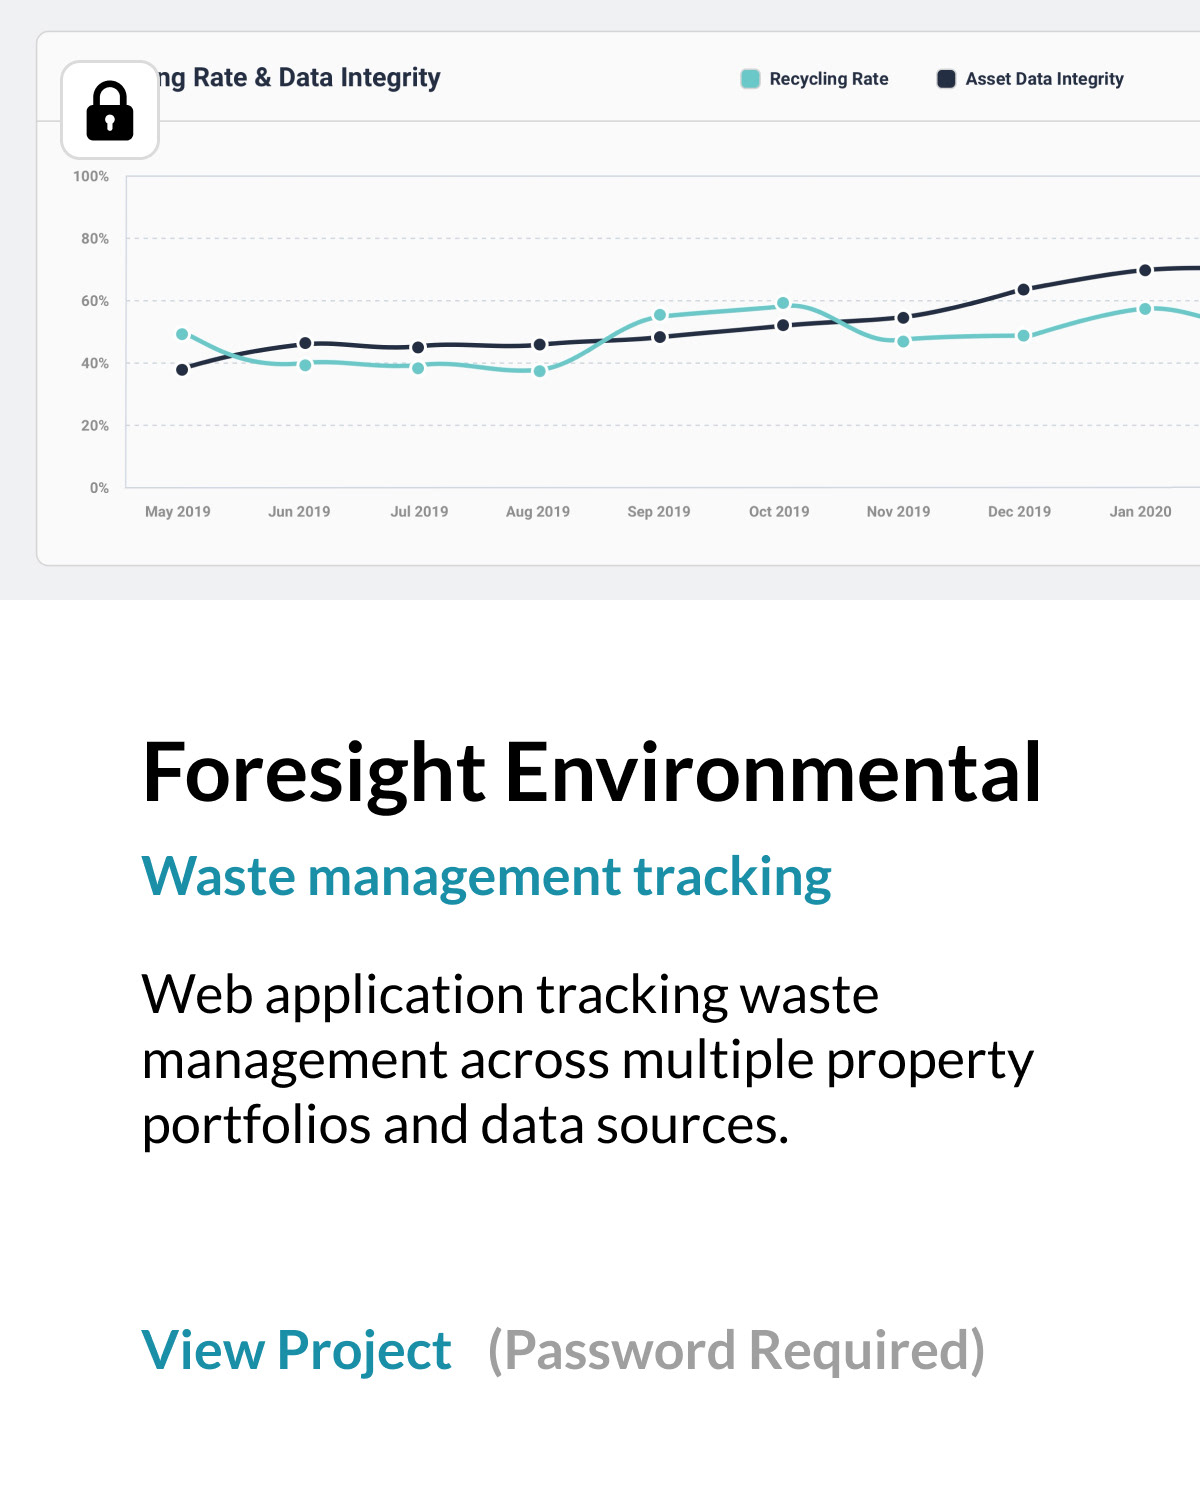Image resolution: width=1200 pixels, height=1500 pixels.
Task: Click the Aug 2019 teal Recycling Rate point
Action: pos(539,371)
